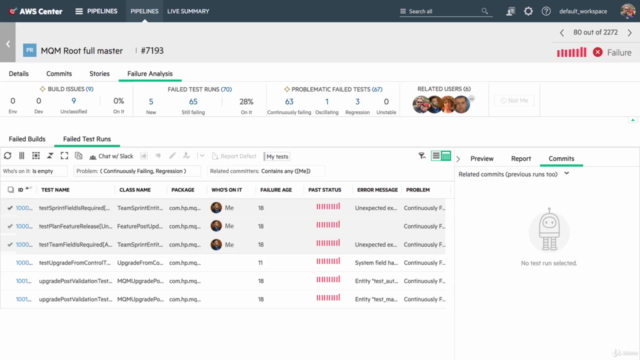Open ID link of testUpgradeFromControlT row
This screenshot has width=640, height=360.
click(24, 262)
